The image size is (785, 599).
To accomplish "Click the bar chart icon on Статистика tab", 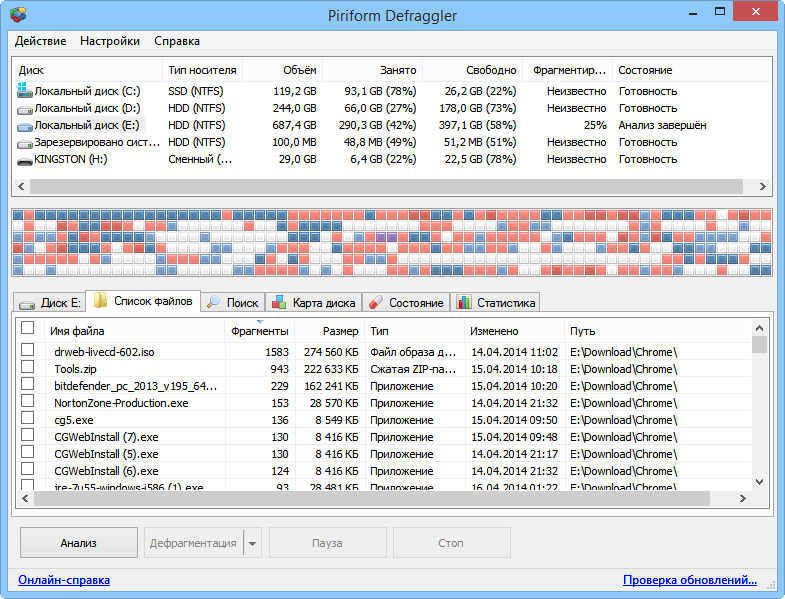I will pyautogui.click(x=464, y=302).
